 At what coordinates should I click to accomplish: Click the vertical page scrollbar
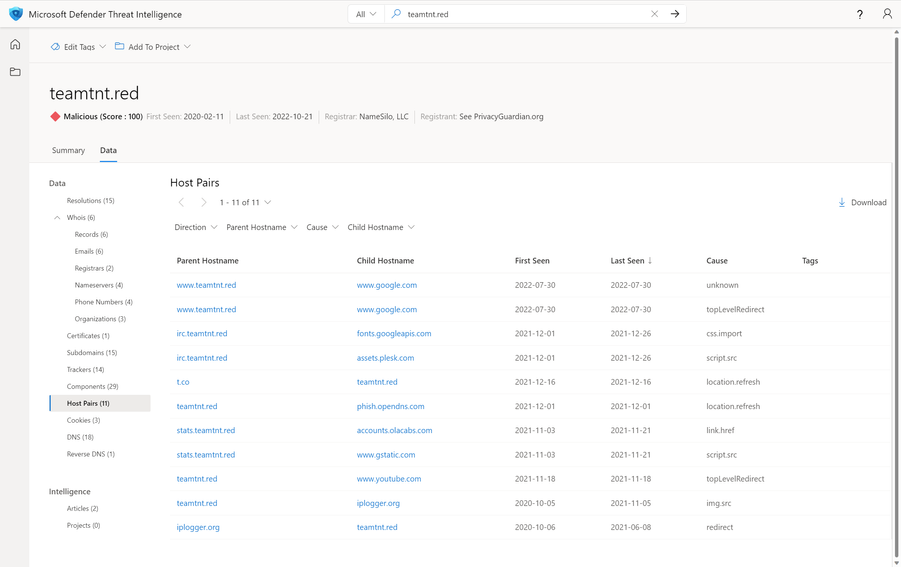coord(896,298)
